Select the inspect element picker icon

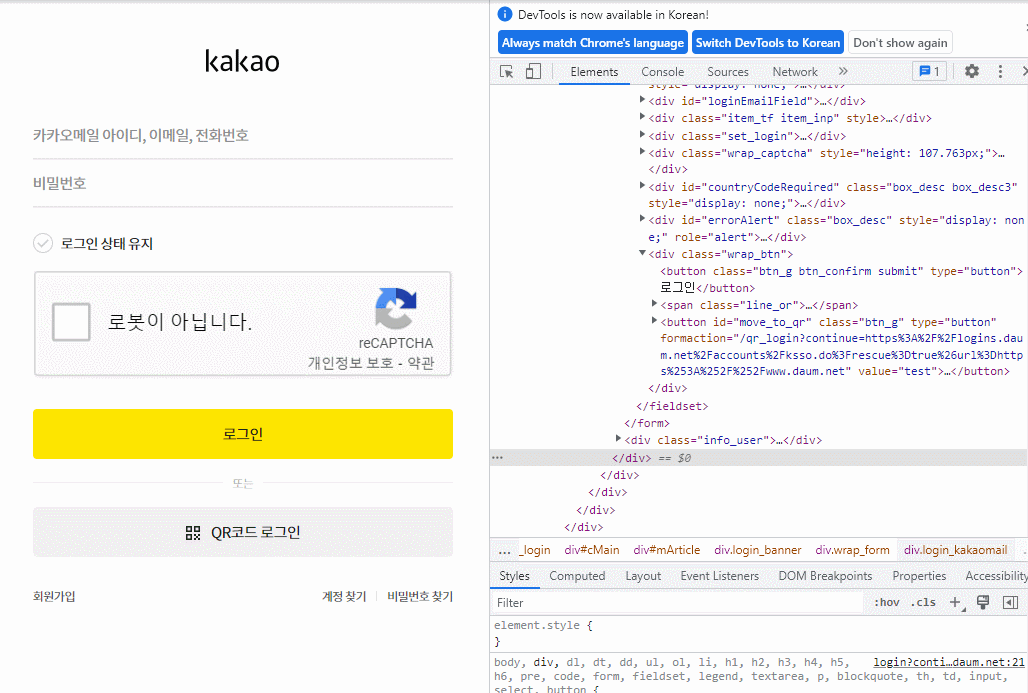coord(506,71)
